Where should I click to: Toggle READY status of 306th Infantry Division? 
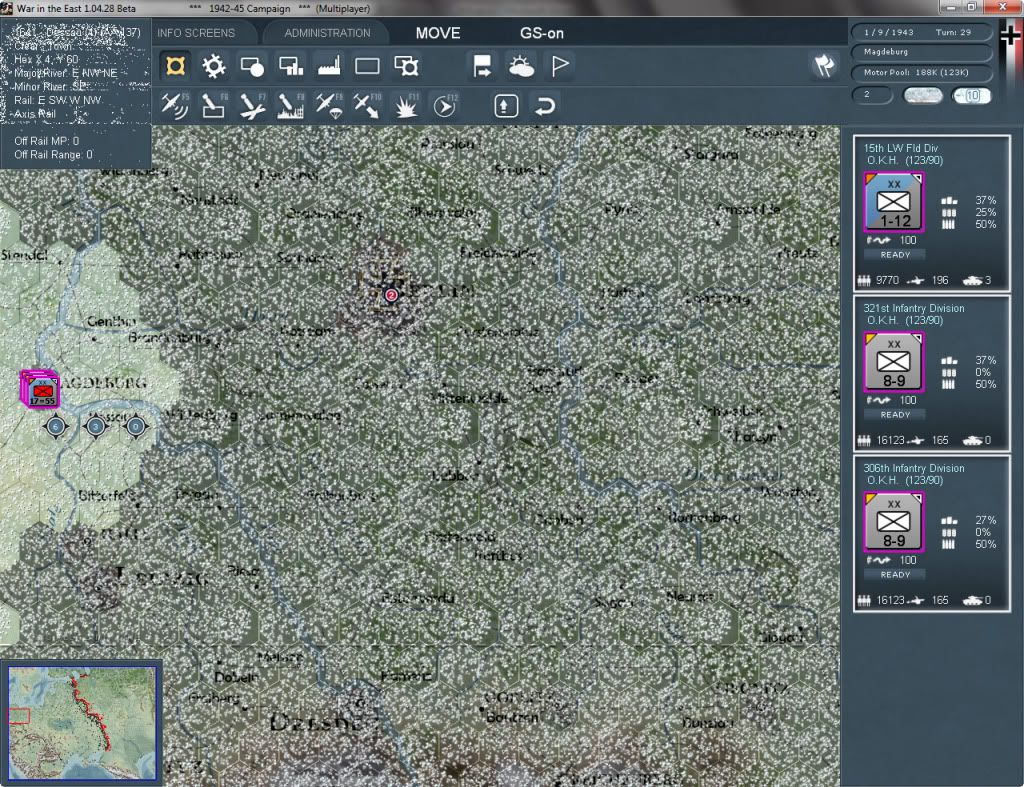[895, 575]
